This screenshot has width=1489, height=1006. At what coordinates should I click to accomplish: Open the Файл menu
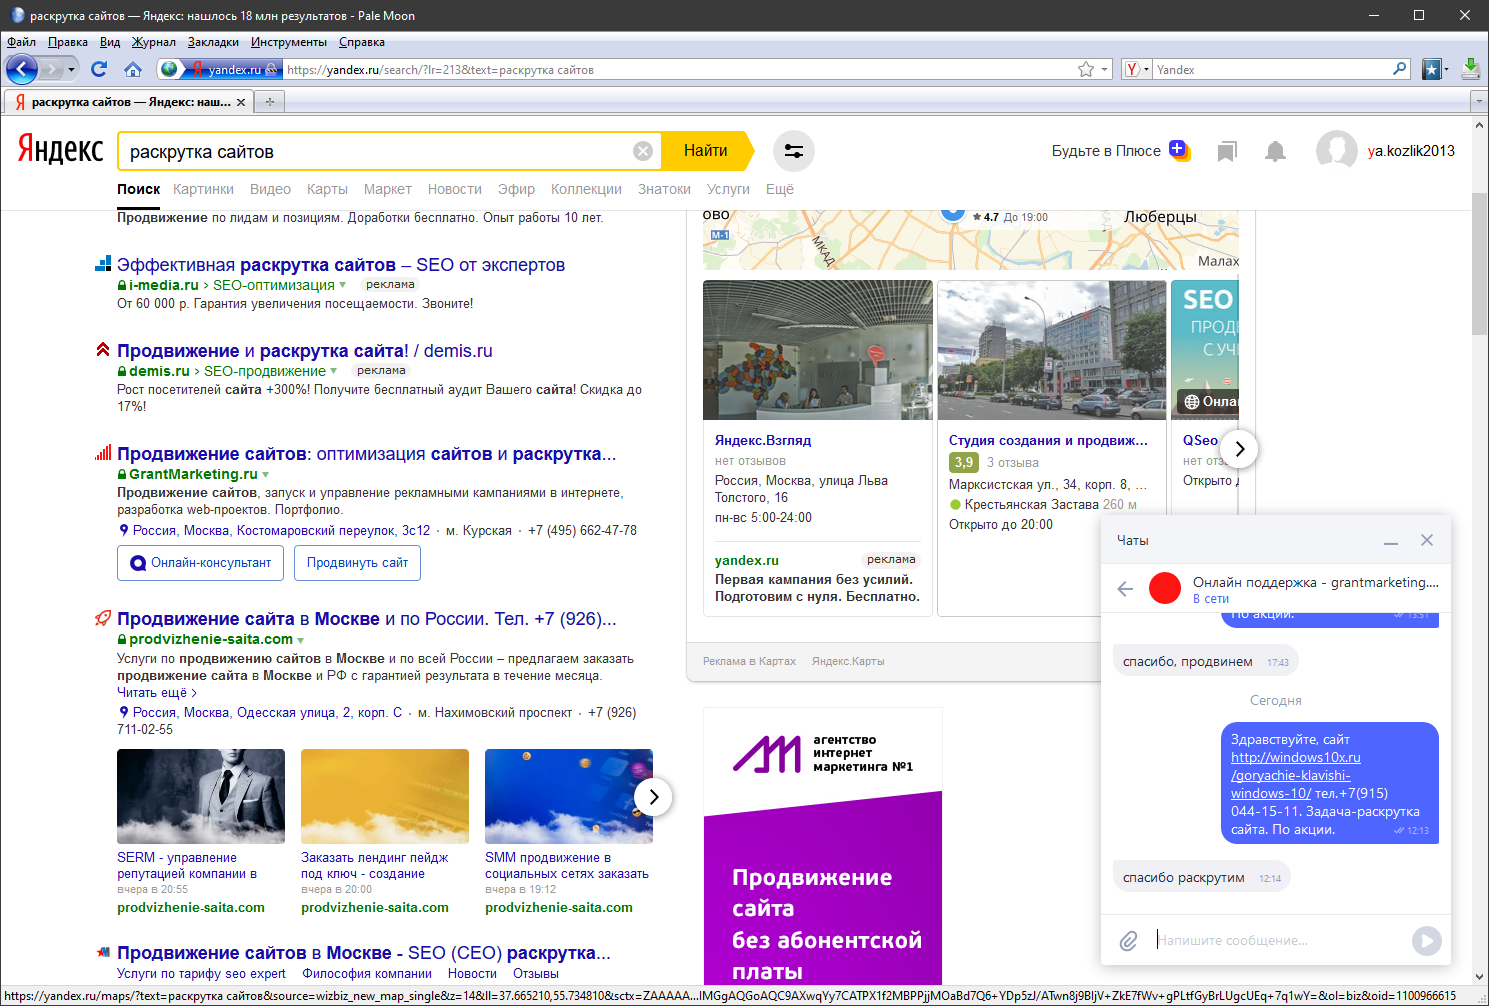coord(21,42)
